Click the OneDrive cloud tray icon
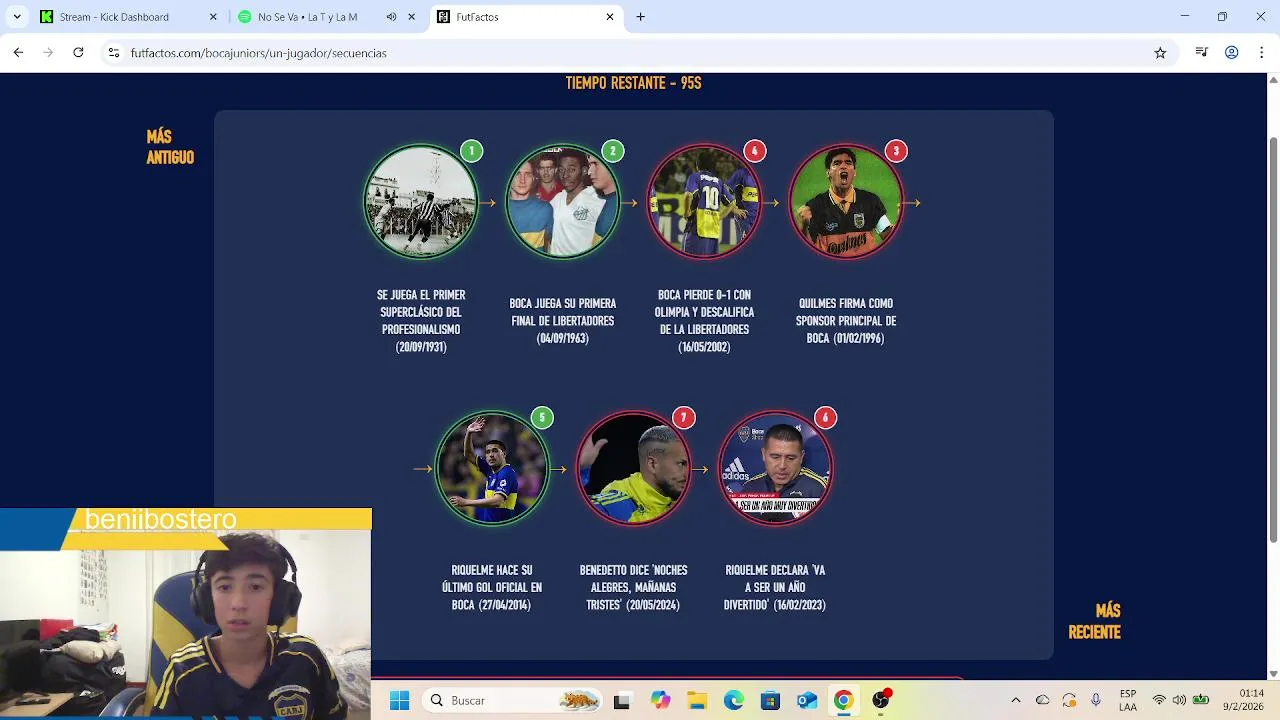This screenshot has width=1280, height=720. pyautogui.click(x=1043, y=701)
